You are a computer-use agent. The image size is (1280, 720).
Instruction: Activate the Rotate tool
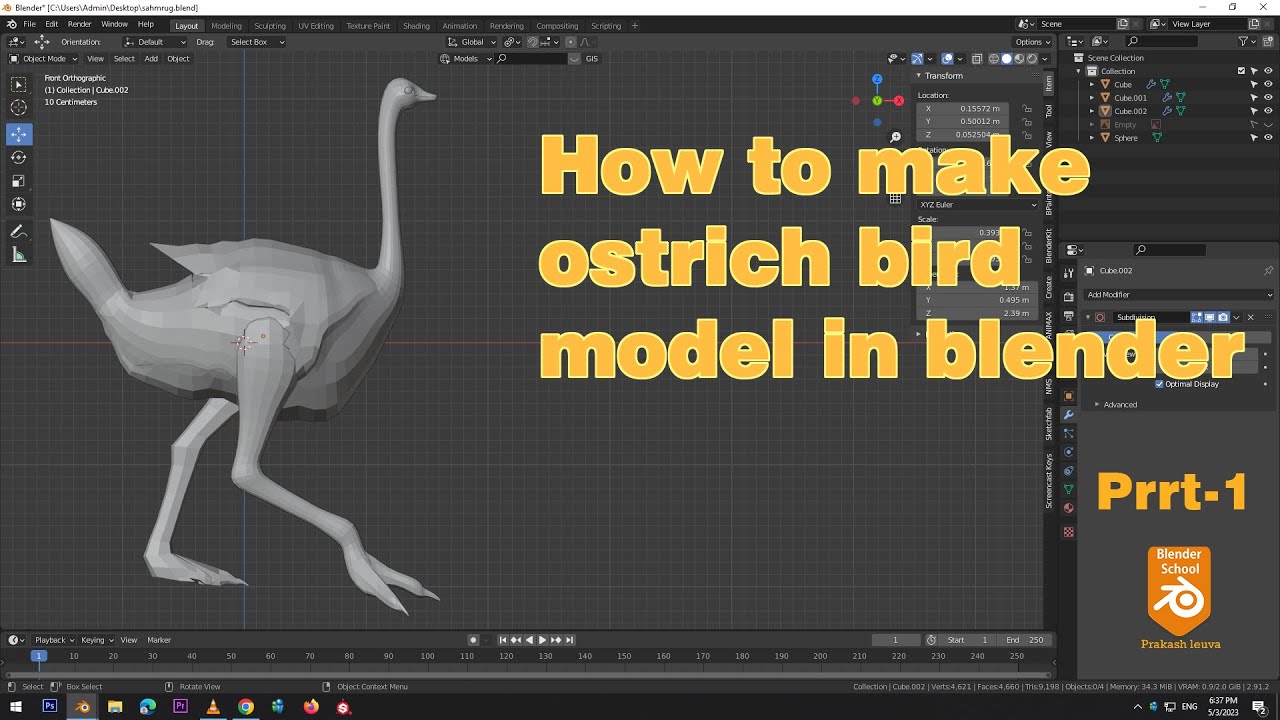click(x=19, y=157)
